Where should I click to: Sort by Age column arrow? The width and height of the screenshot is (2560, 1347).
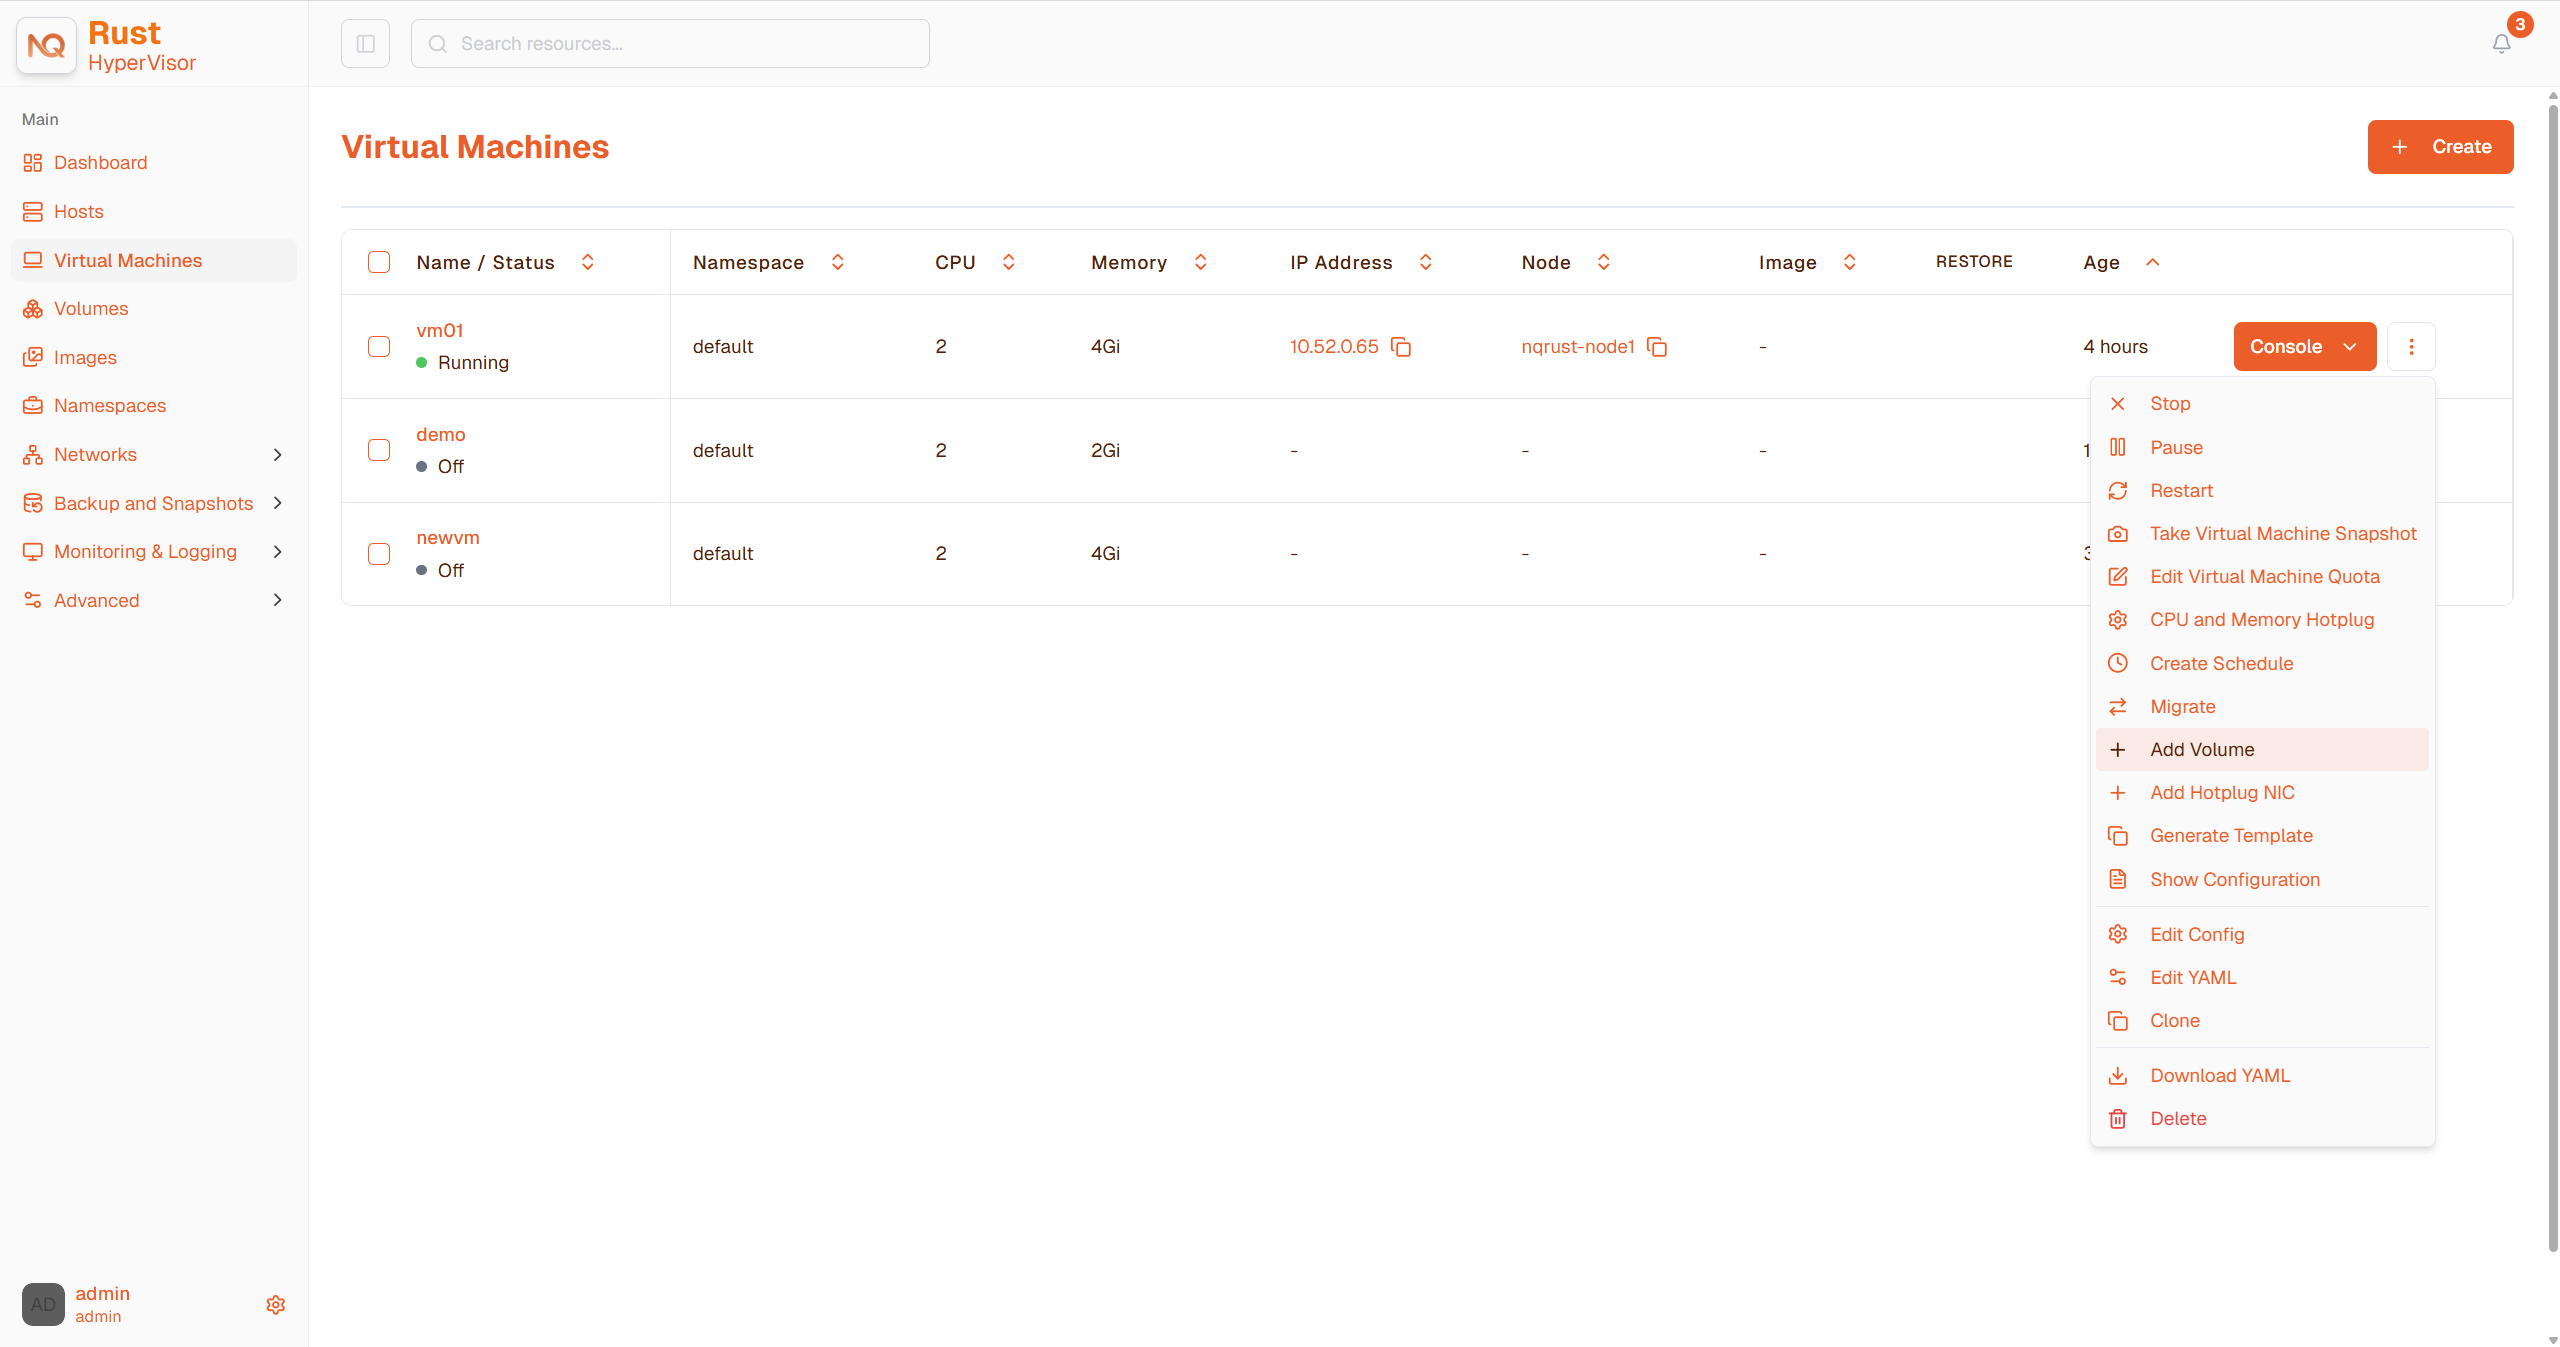coord(2153,262)
